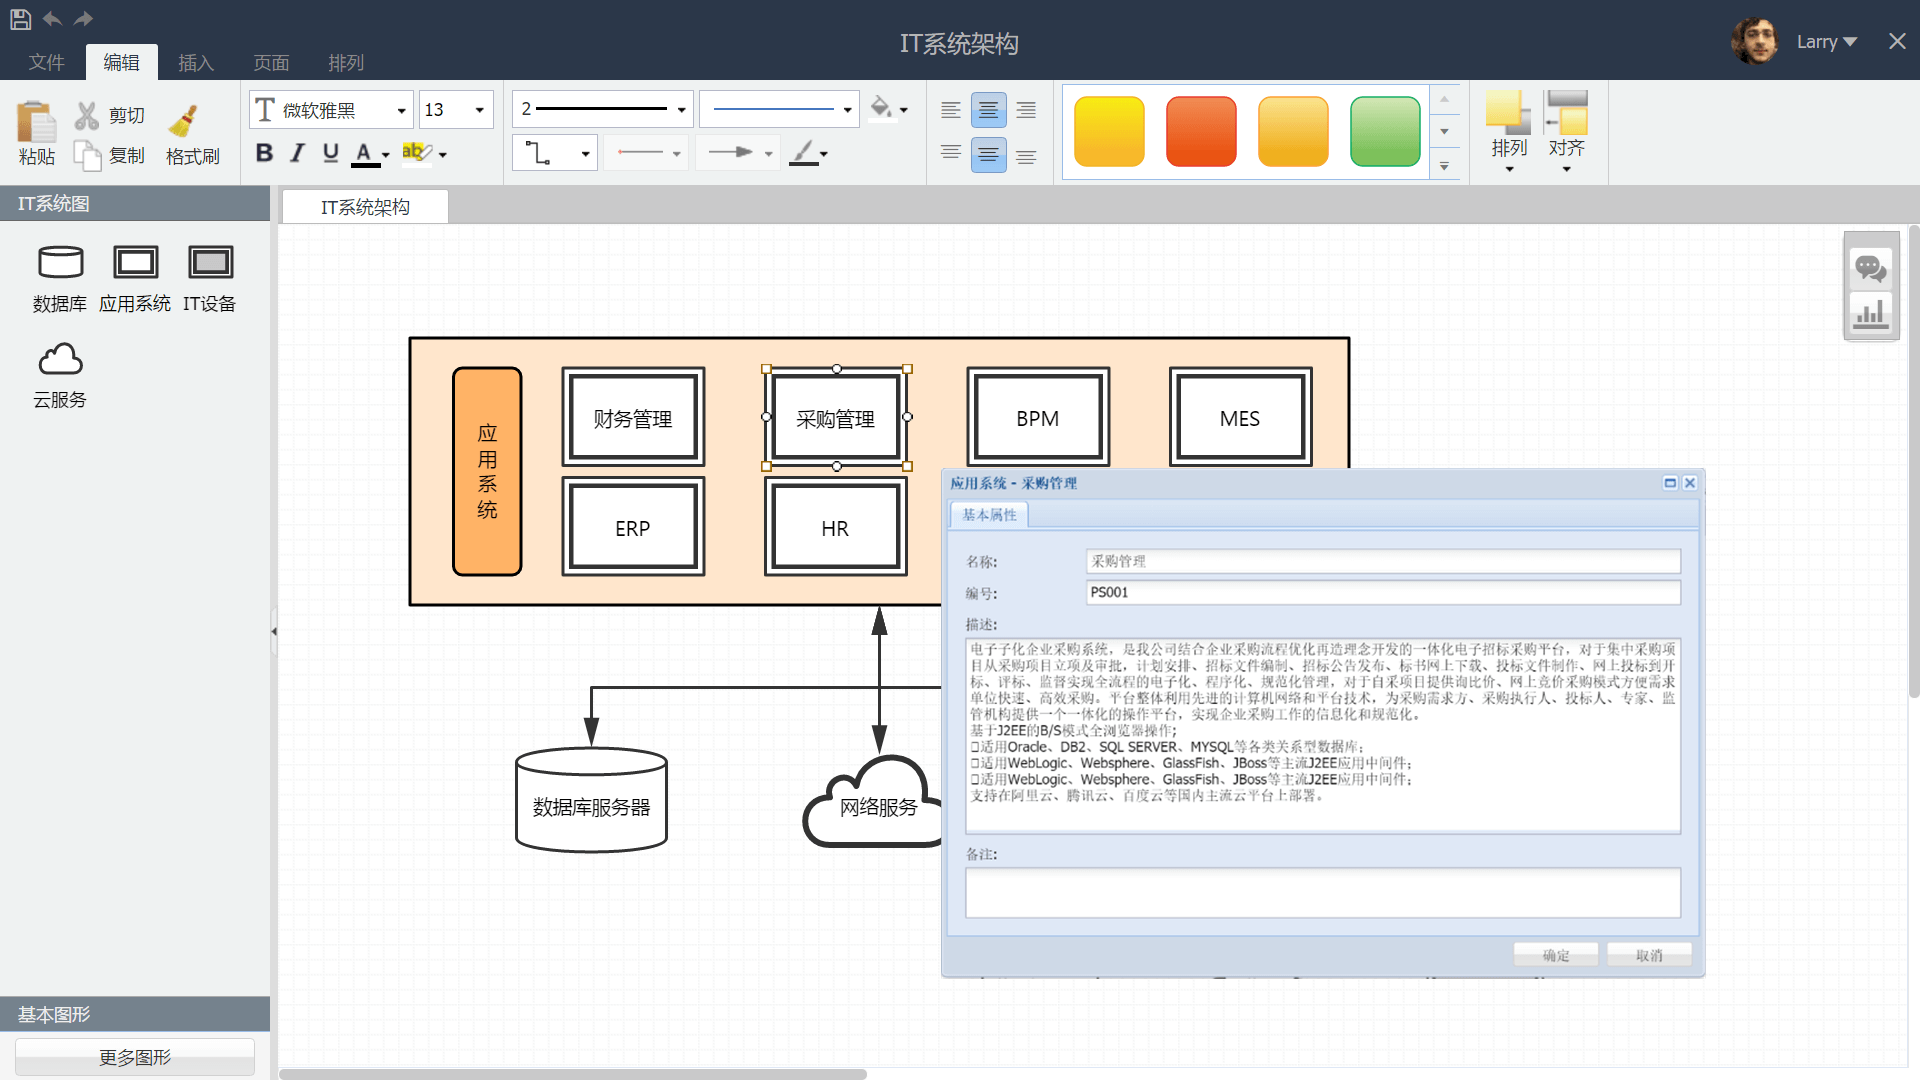Select the Cloud Service shape icon
This screenshot has height=1080, width=1920.
pos(60,359)
